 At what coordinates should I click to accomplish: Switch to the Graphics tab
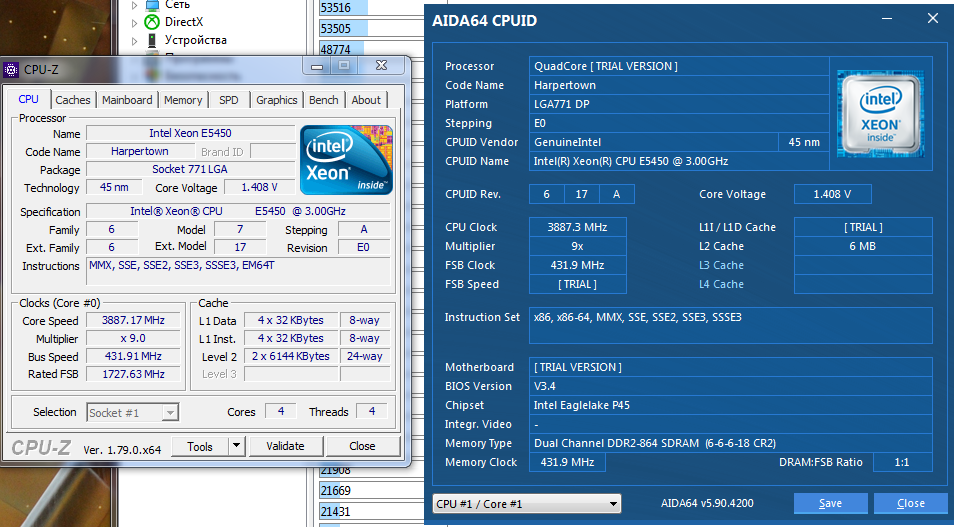tap(277, 100)
